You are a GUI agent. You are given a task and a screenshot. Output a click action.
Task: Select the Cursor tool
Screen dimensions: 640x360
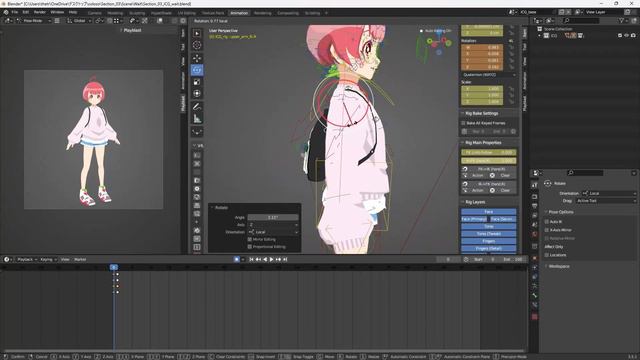(197, 45)
